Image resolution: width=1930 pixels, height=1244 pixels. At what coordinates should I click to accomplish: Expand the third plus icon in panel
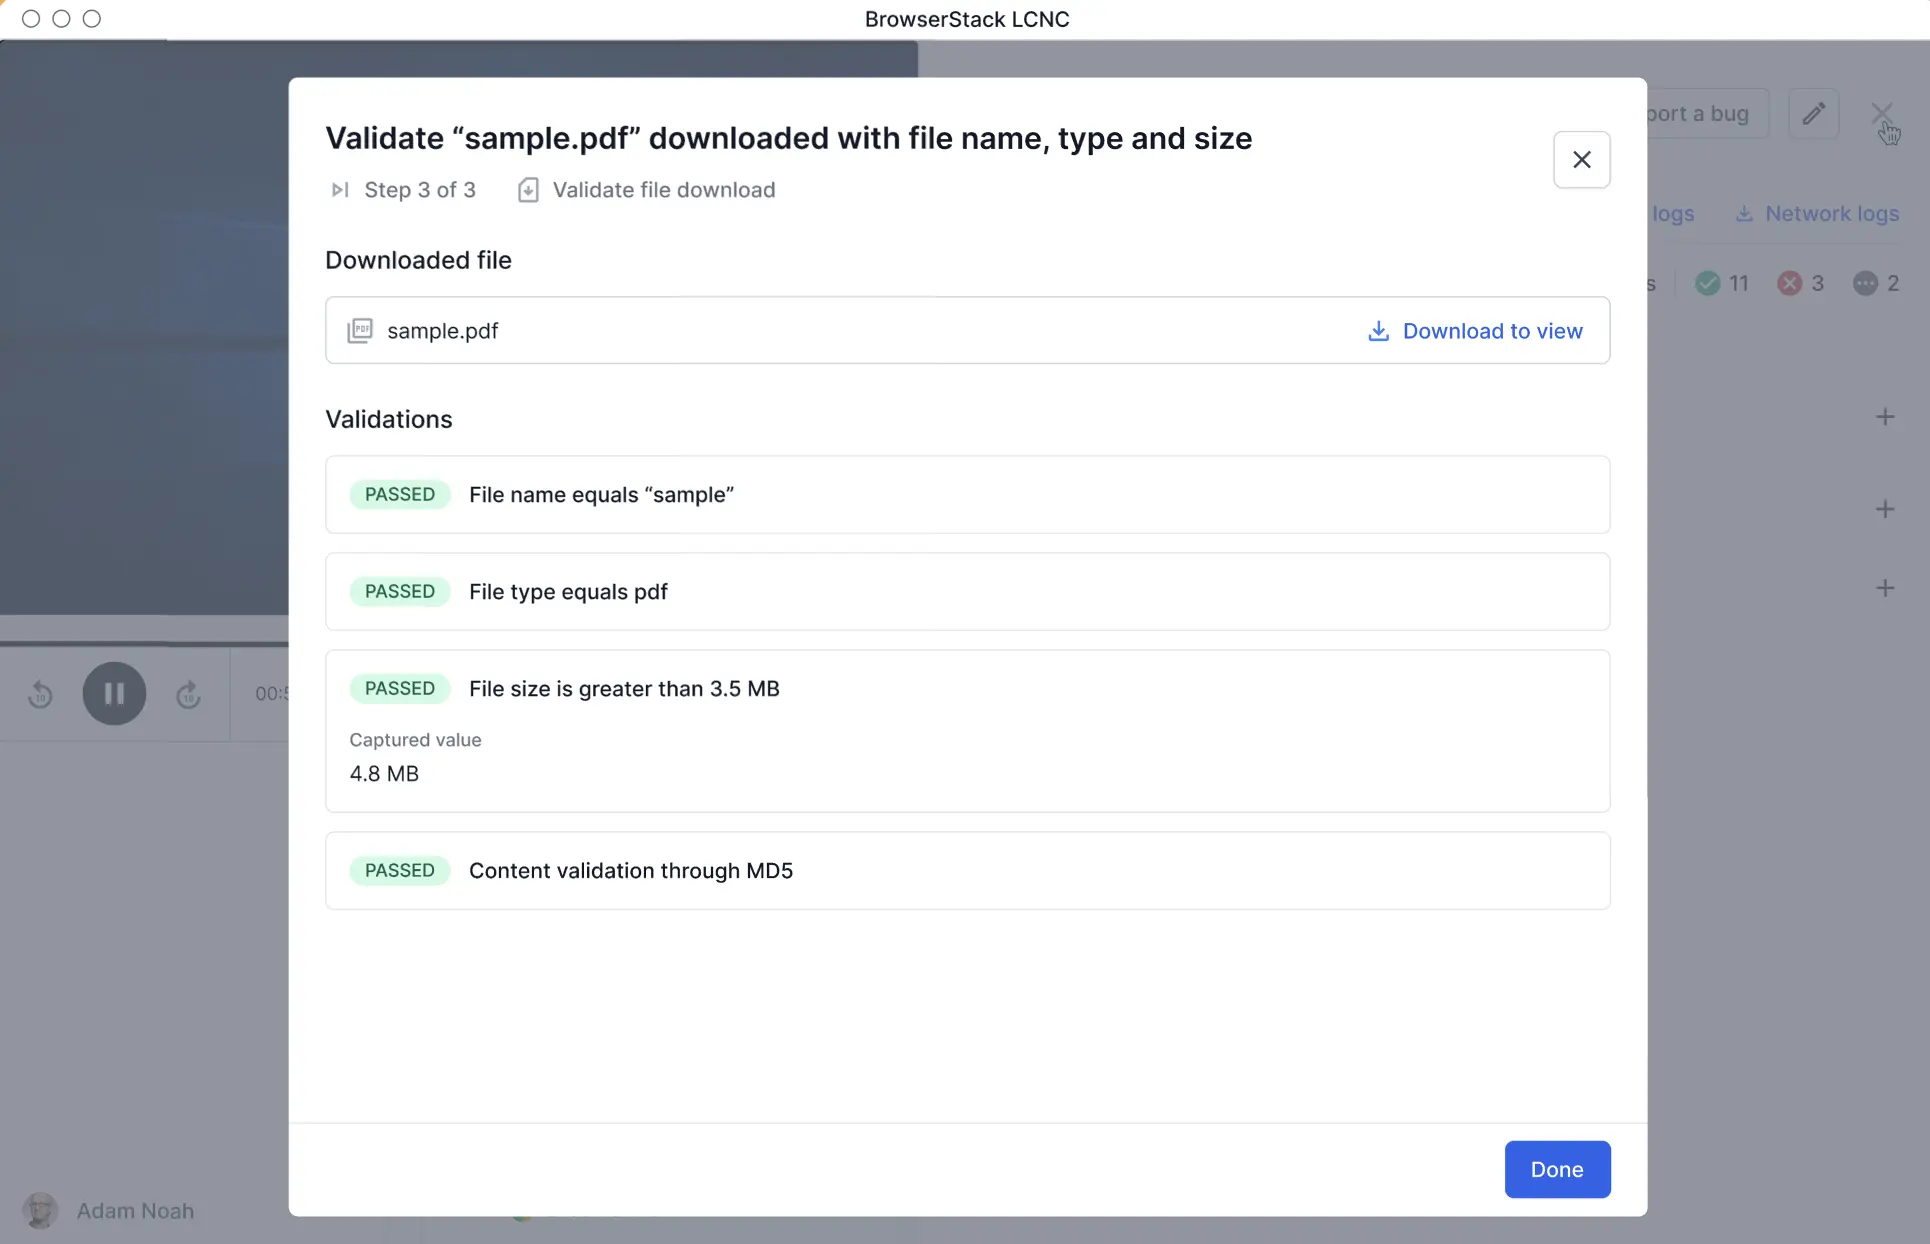tap(1885, 588)
